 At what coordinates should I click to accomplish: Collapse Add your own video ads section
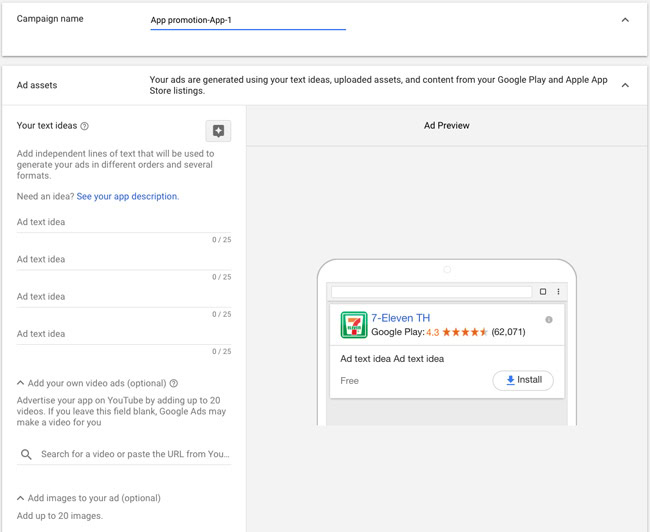pyautogui.click(x=20, y=383)
